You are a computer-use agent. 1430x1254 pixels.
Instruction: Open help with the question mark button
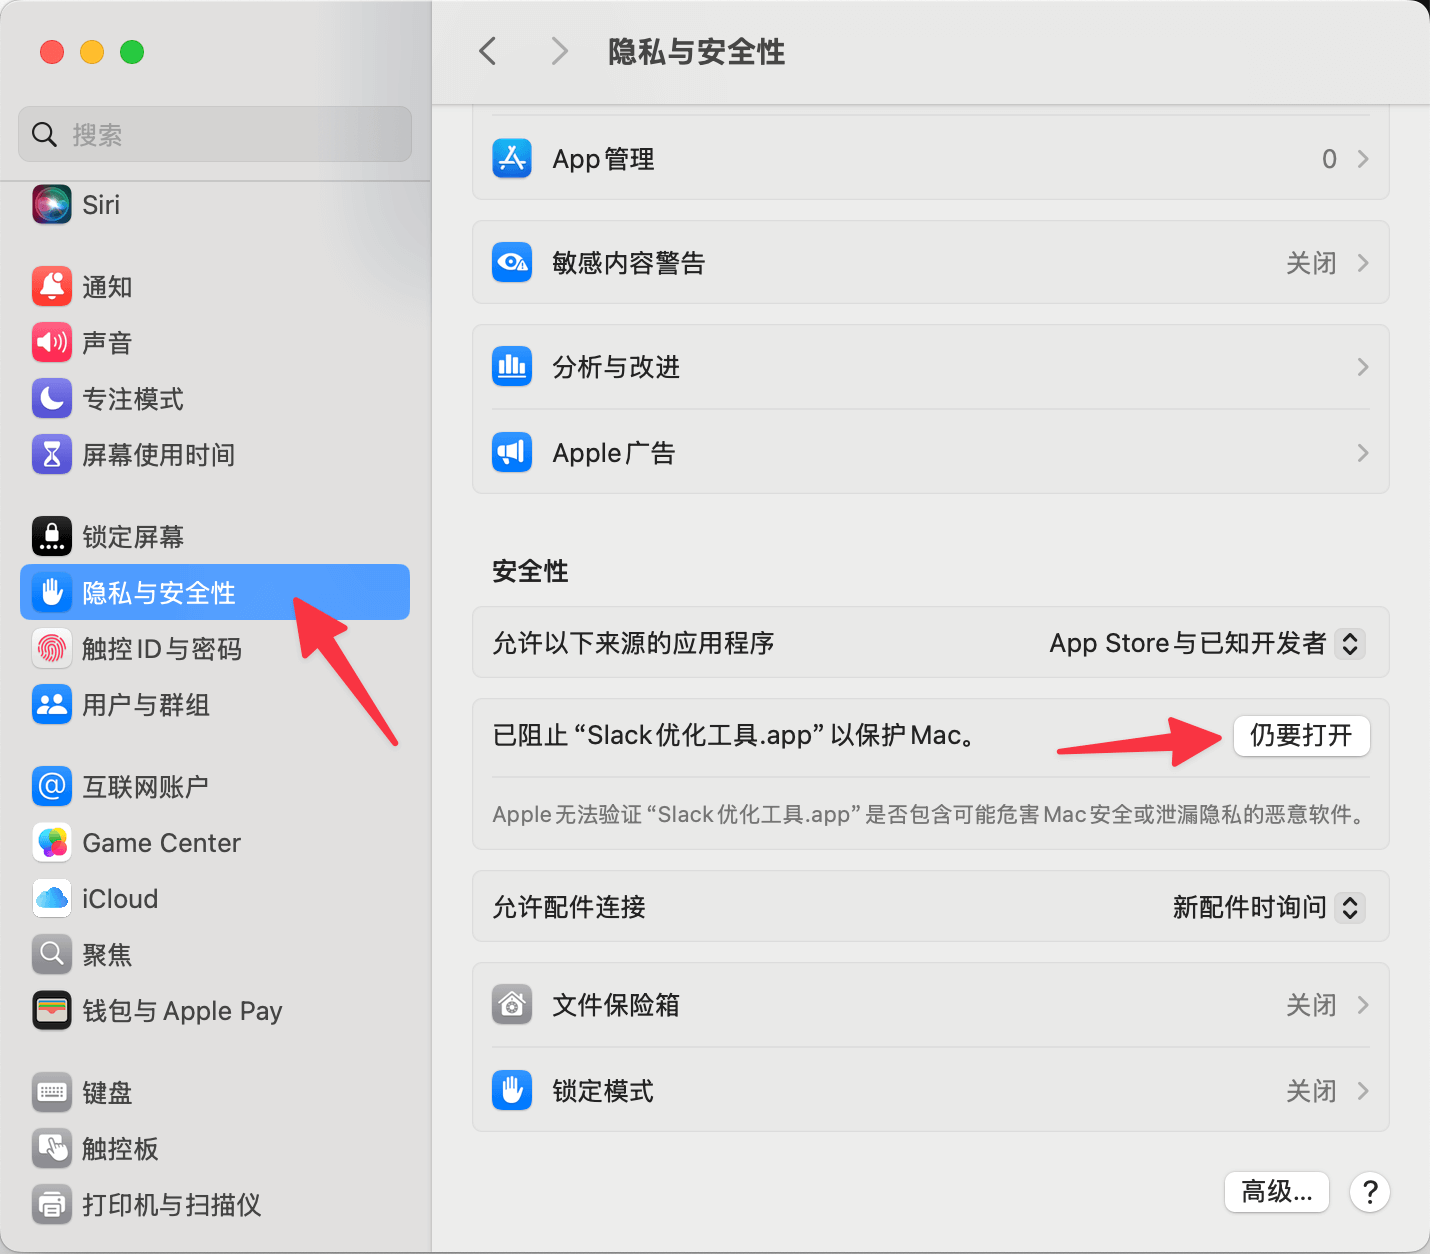[1370, 1192]
